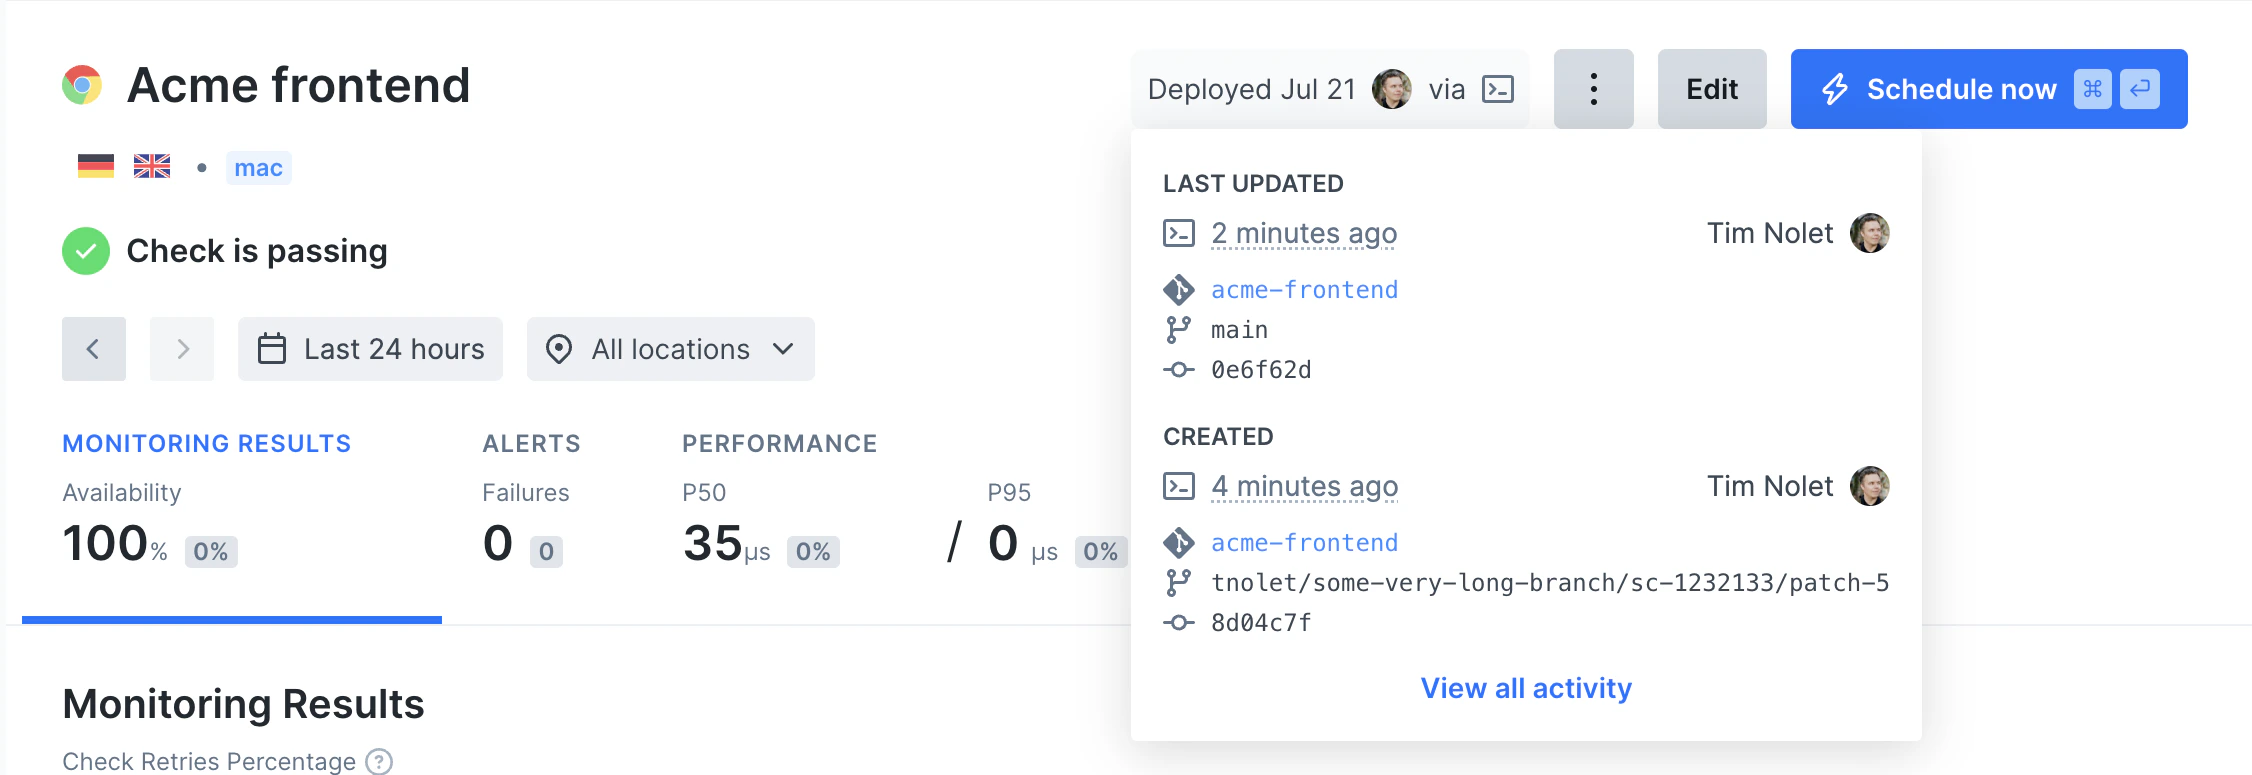Viewport: 2252px width, 775px height.
Task: Click the commit icon beside '0e6f62d'
Action: tap(1181, 369)
